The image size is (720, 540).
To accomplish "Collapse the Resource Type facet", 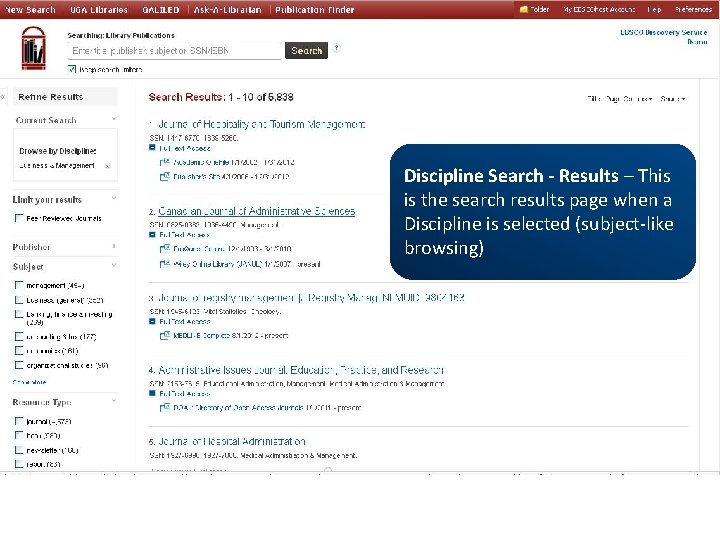I will point(114,401).
